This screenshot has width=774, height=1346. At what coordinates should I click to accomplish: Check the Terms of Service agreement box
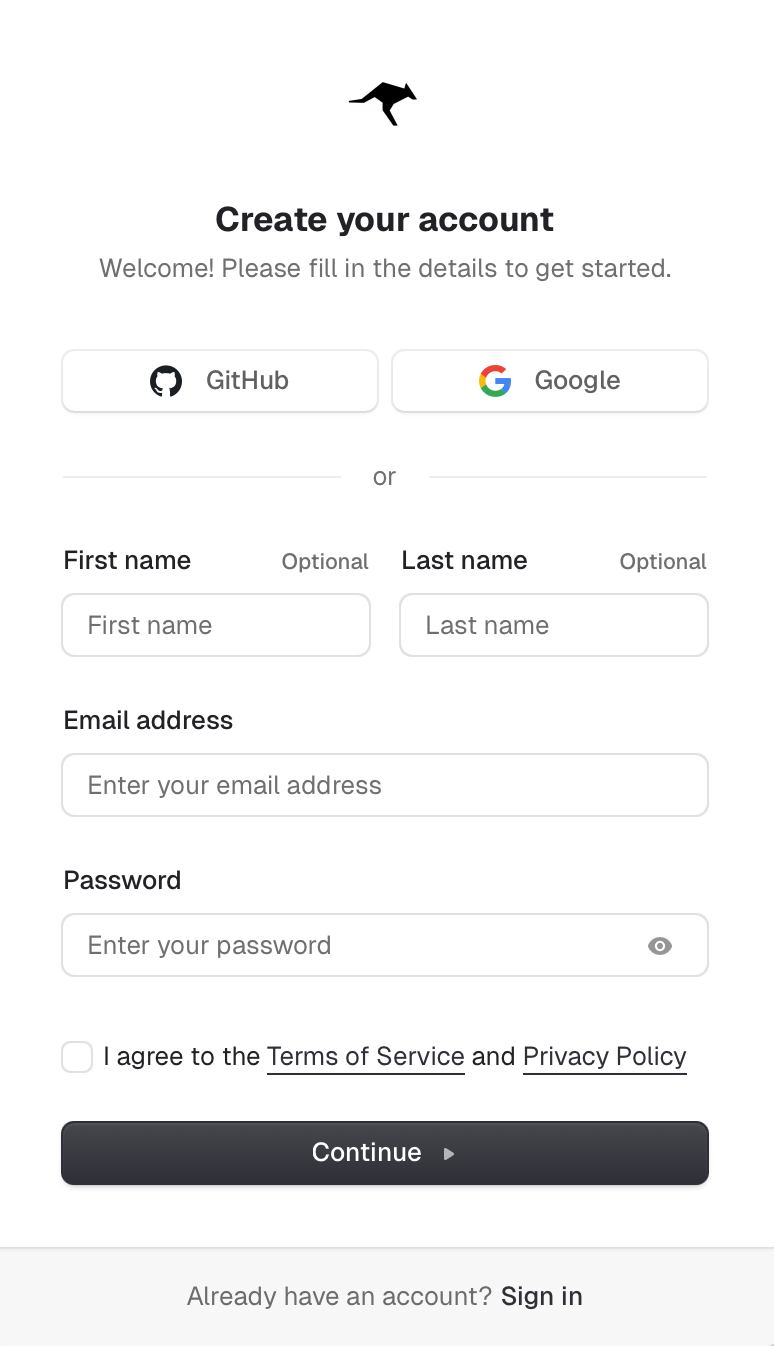[77, 1056]
